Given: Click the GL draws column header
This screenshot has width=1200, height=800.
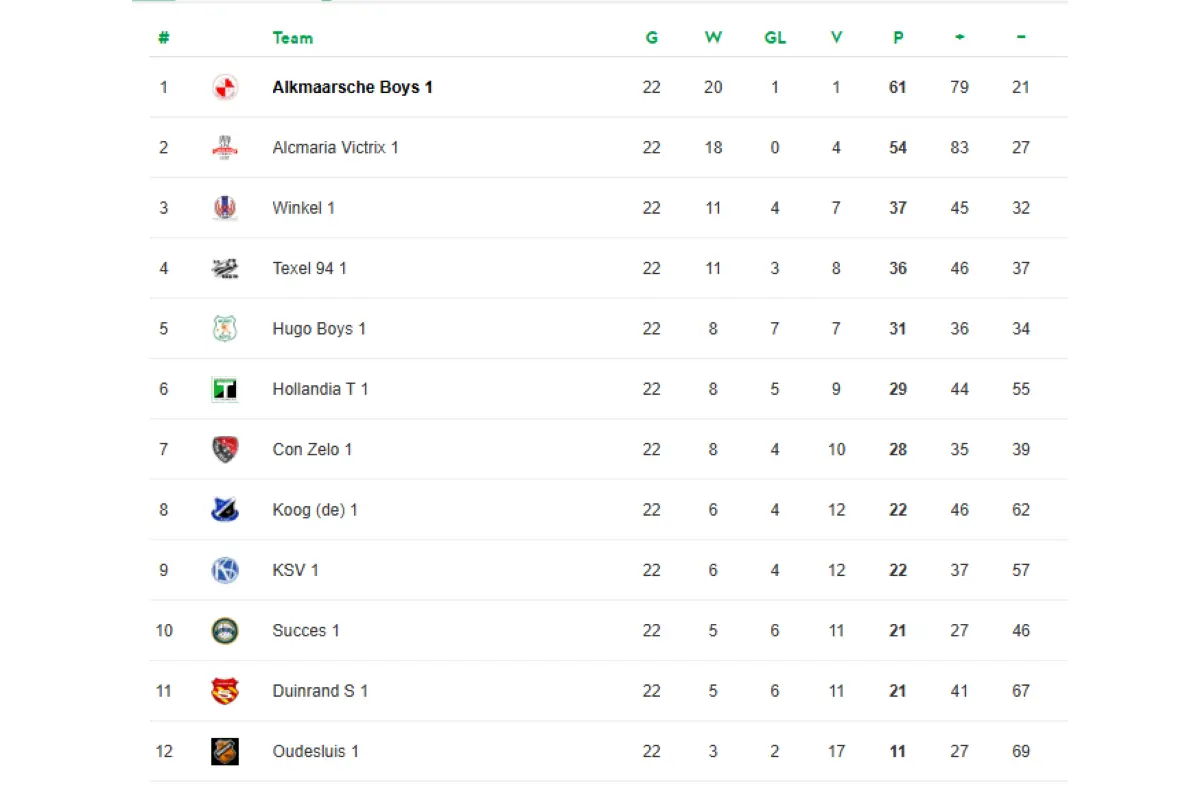Looking at the screenshot, I should click(775, 37).
